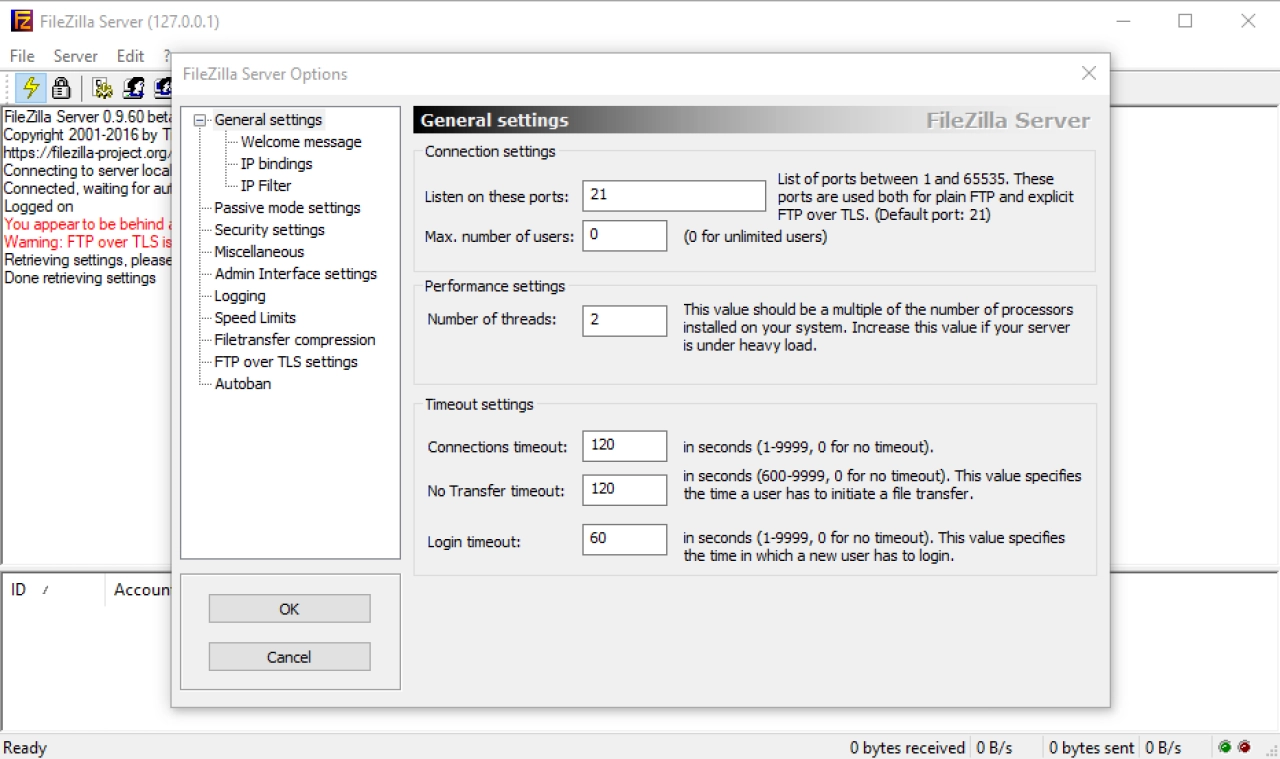1280x759 pixels.
Task: Click the ID column header
Action: (53, 590)
